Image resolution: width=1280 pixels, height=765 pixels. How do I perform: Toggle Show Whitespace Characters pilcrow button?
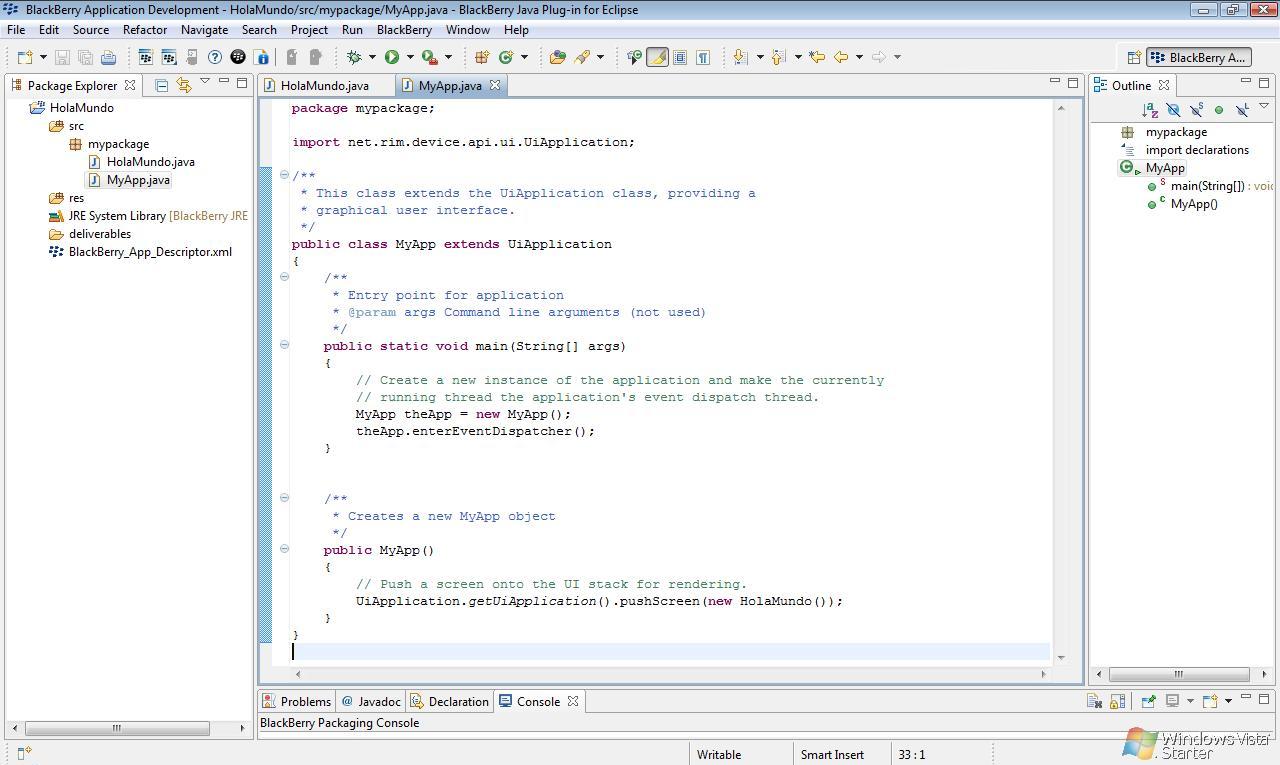pos(703,57)
